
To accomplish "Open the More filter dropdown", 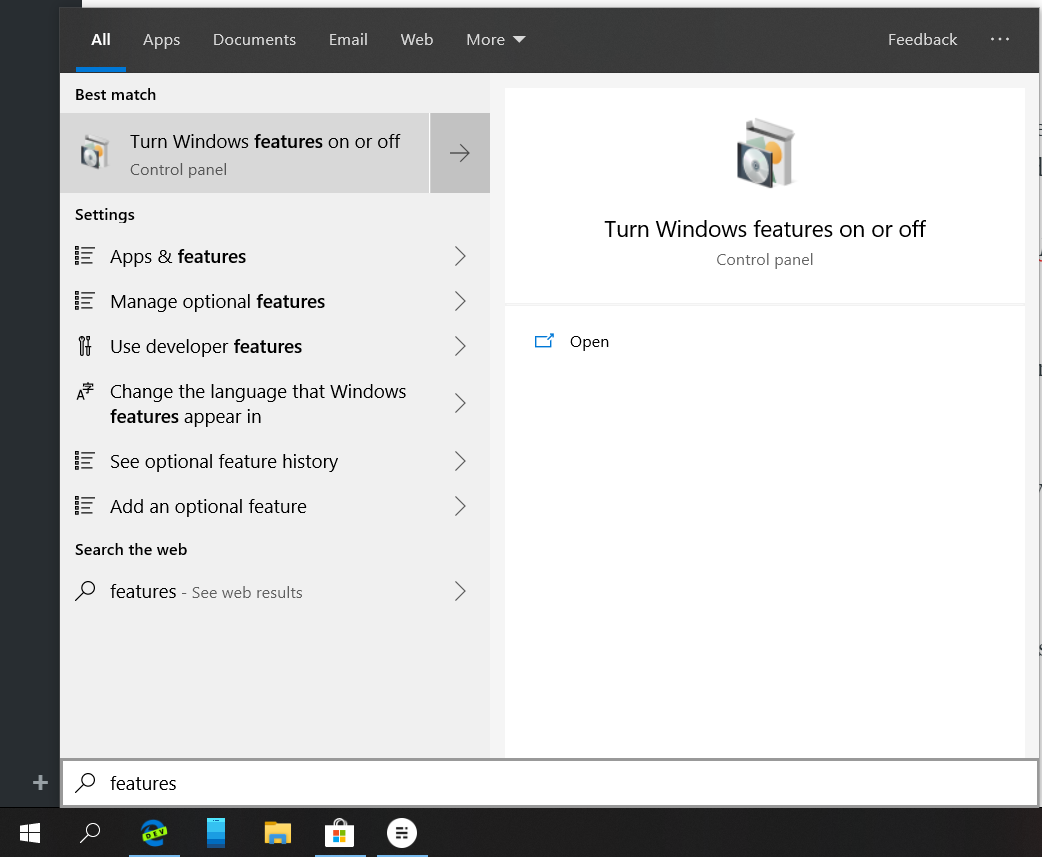I will 494,39.
